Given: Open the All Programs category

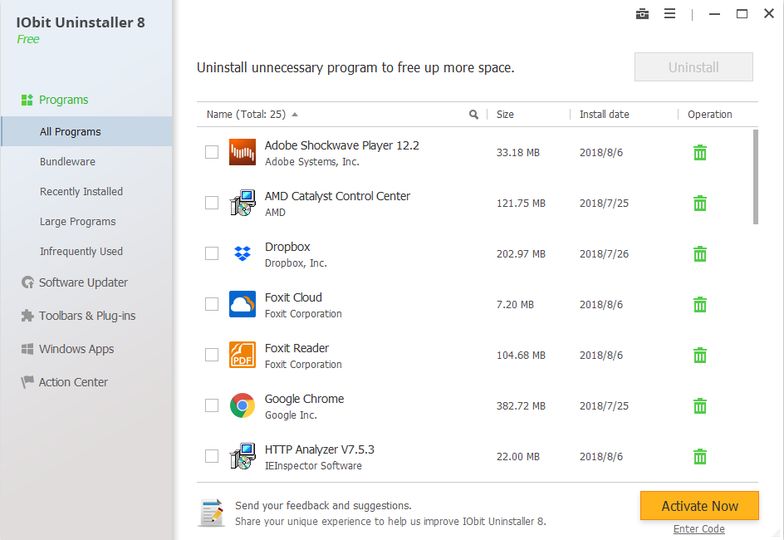Looking at the screenshot, I should pyautogui.click(x=87, y=132).
